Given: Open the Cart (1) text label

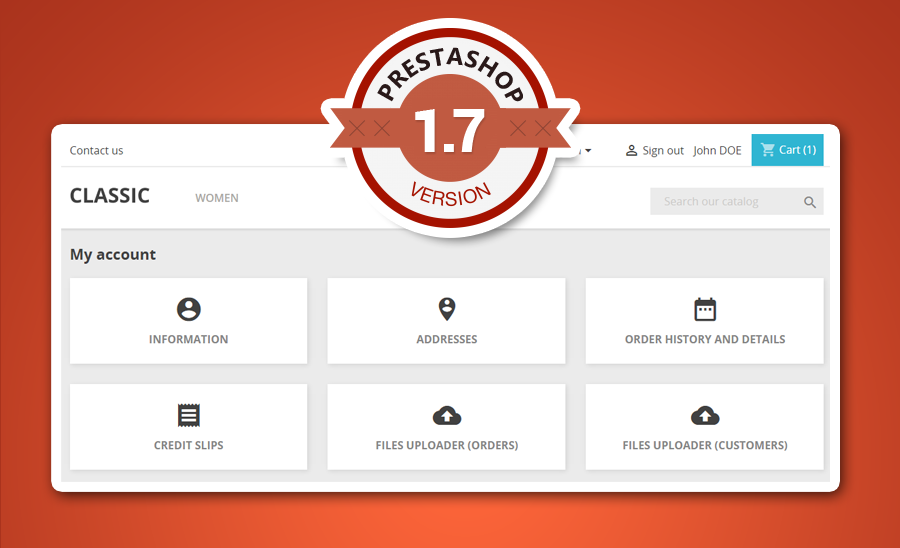Looking at the screenshot, I should click(797, 150).
